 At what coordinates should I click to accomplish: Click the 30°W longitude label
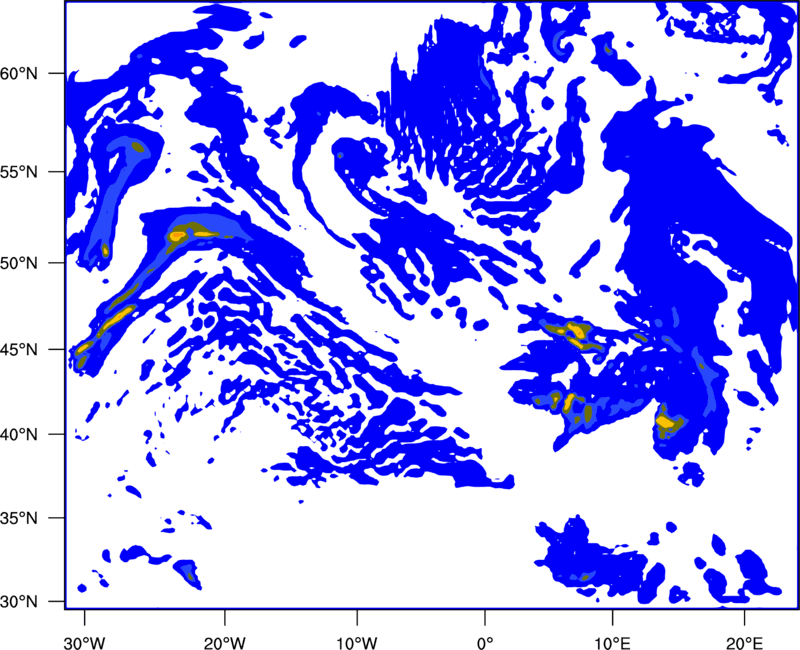(x=84, y=643)
